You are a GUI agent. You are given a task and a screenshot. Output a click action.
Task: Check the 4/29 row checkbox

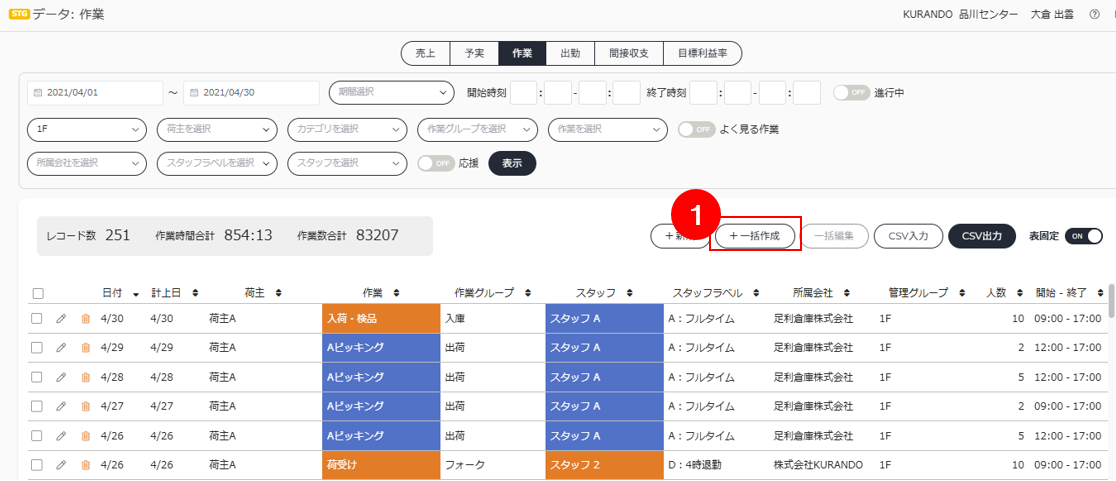(x=36, y=347)
